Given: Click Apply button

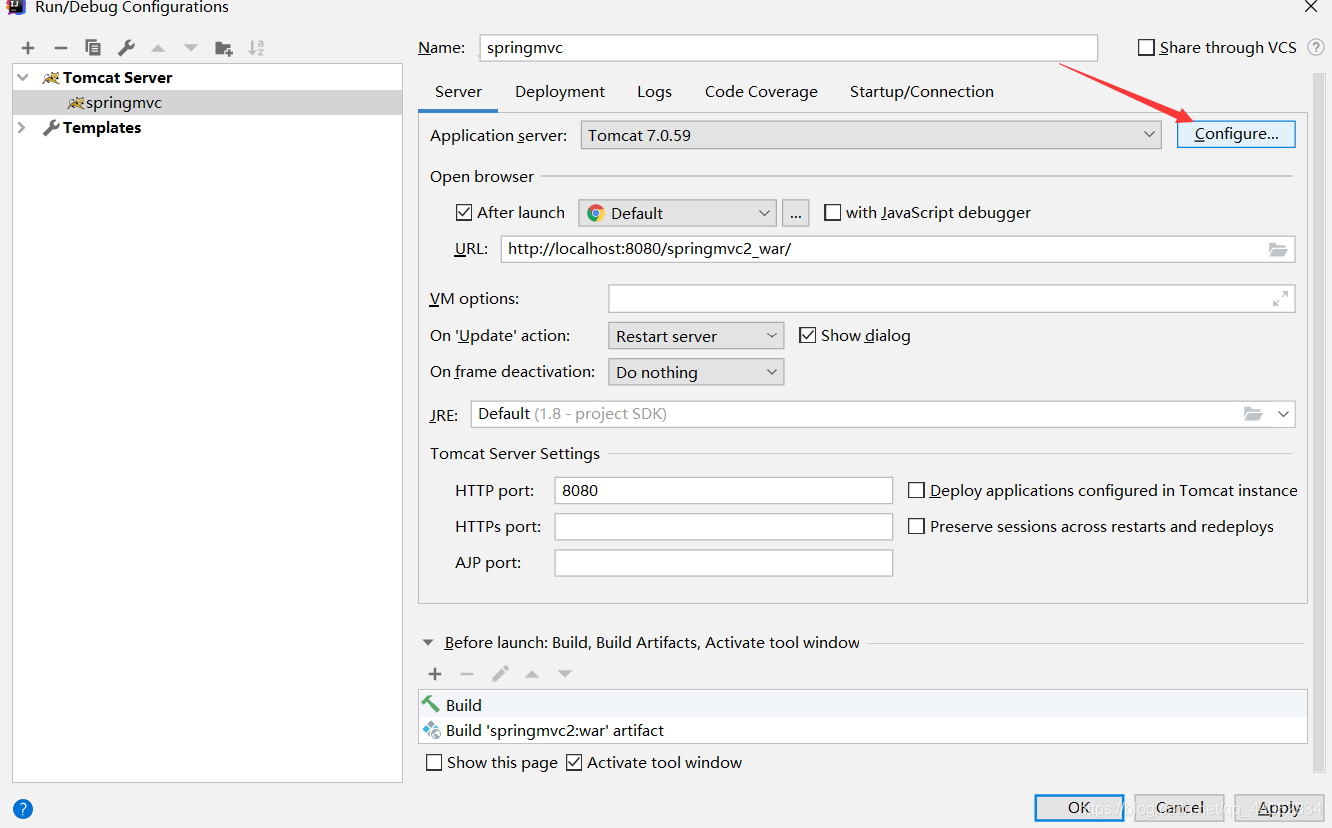Looking at the screenshot, I should click(1280, 807).
